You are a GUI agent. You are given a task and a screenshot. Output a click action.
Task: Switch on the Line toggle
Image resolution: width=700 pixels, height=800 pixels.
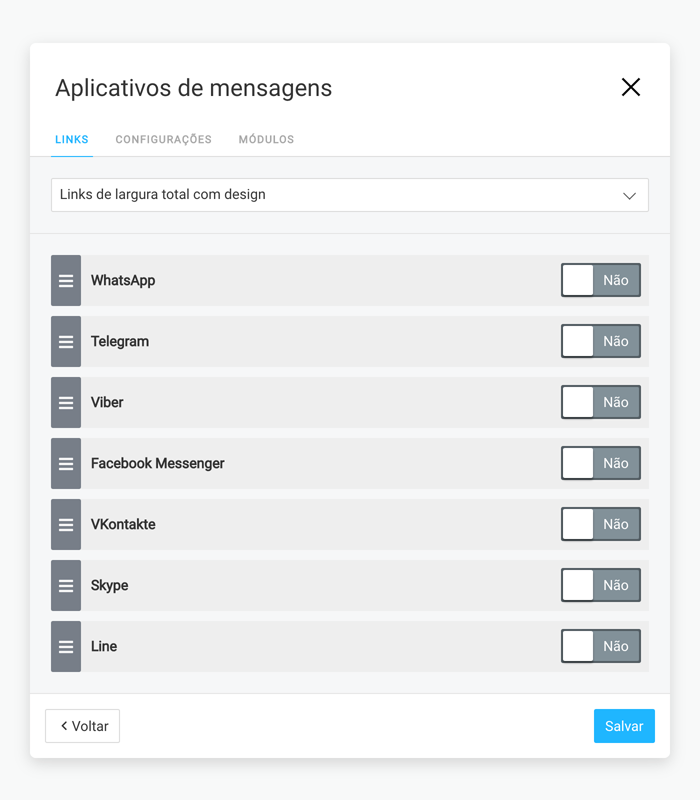coord(601,646)
